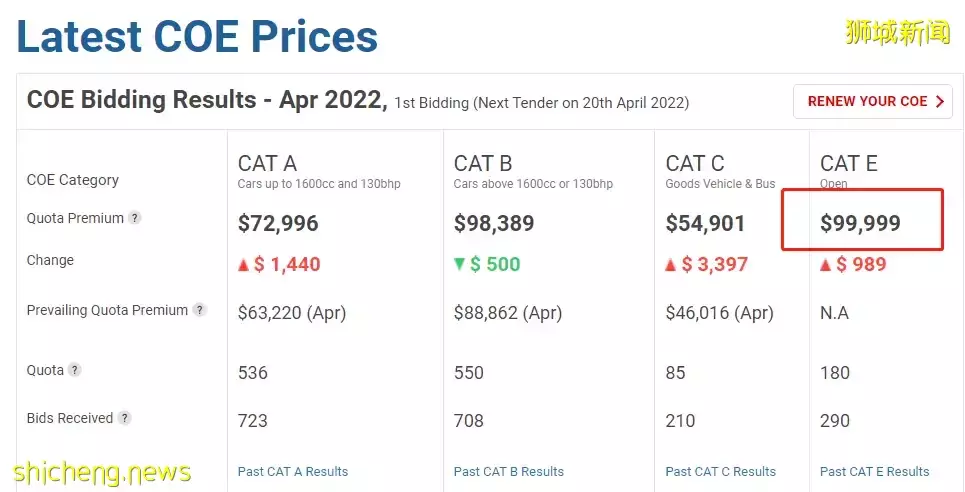Open Past CAT A Results link
This screenshot has height=492, width=965.
292,471
